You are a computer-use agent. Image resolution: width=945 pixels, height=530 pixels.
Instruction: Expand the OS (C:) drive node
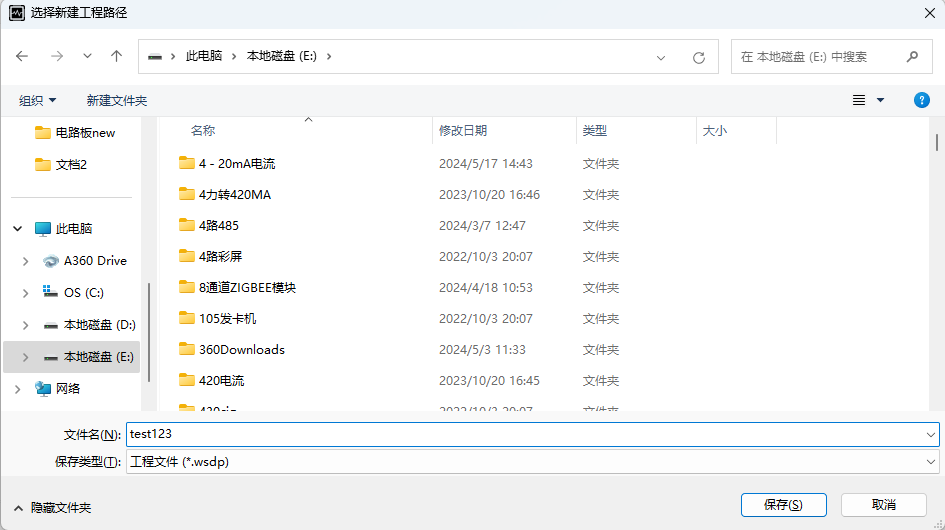point(25,293)
